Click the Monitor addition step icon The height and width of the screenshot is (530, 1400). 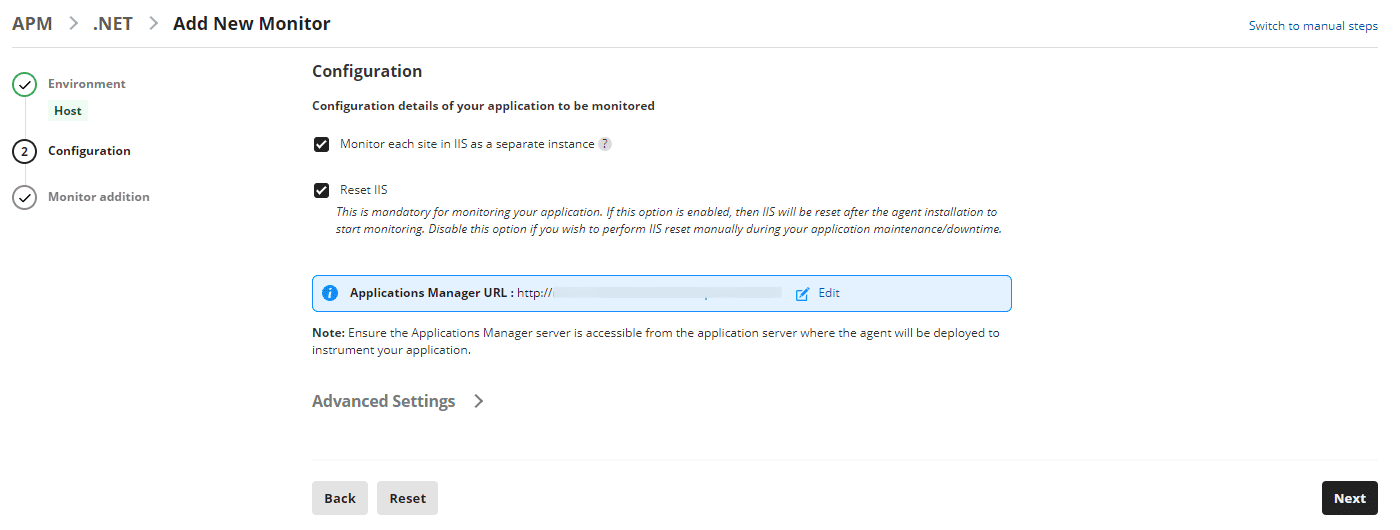coord(25,198)
